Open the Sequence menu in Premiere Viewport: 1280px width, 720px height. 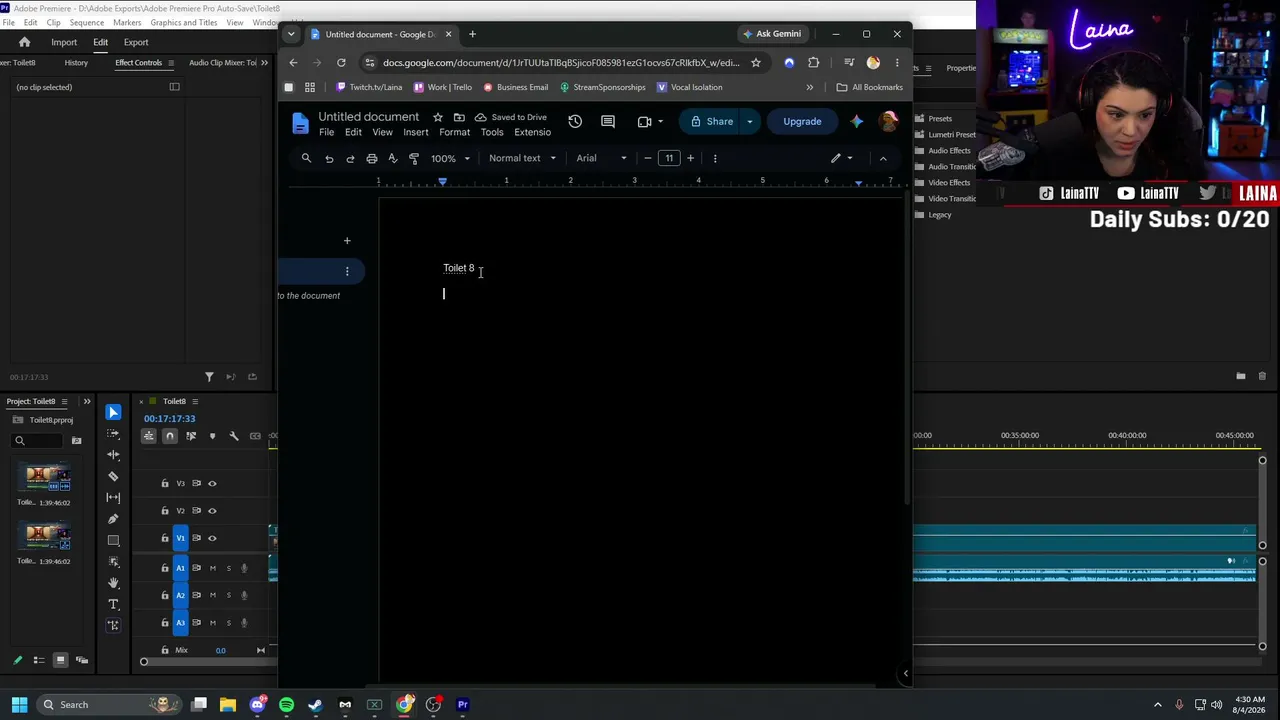coord(87,22)
